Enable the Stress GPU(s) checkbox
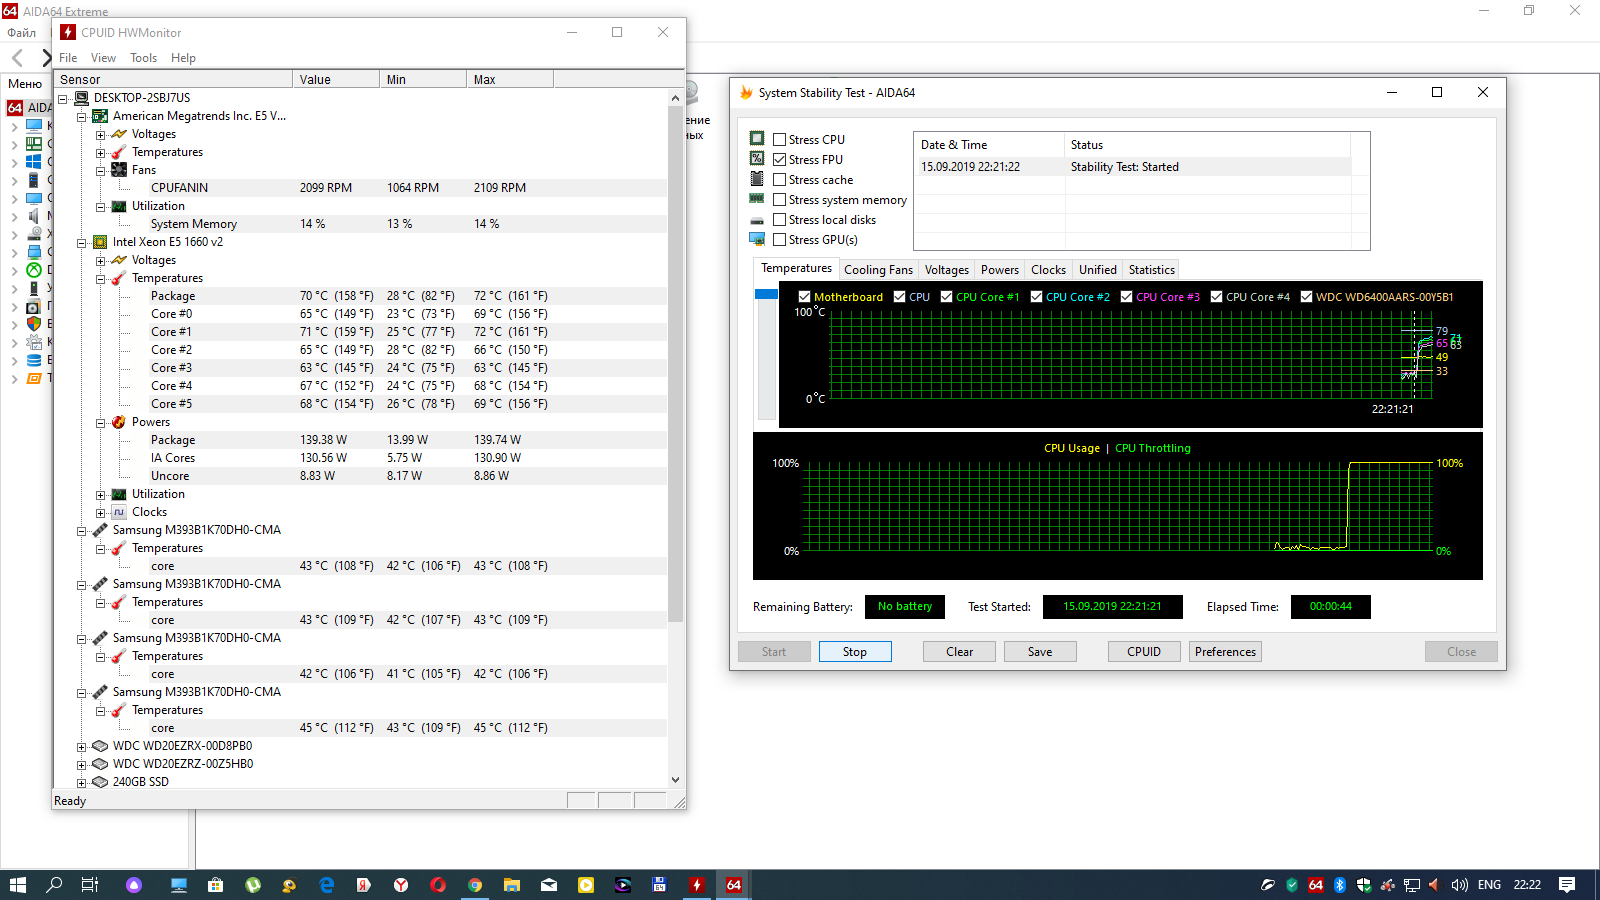 (780, 240)
